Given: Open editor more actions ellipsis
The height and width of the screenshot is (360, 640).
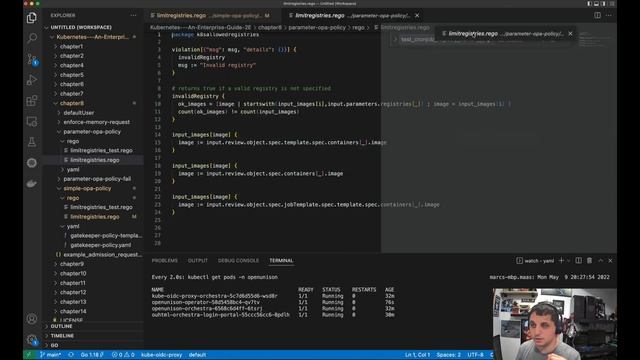Looking at the screenshot, I should pos(609,15).
